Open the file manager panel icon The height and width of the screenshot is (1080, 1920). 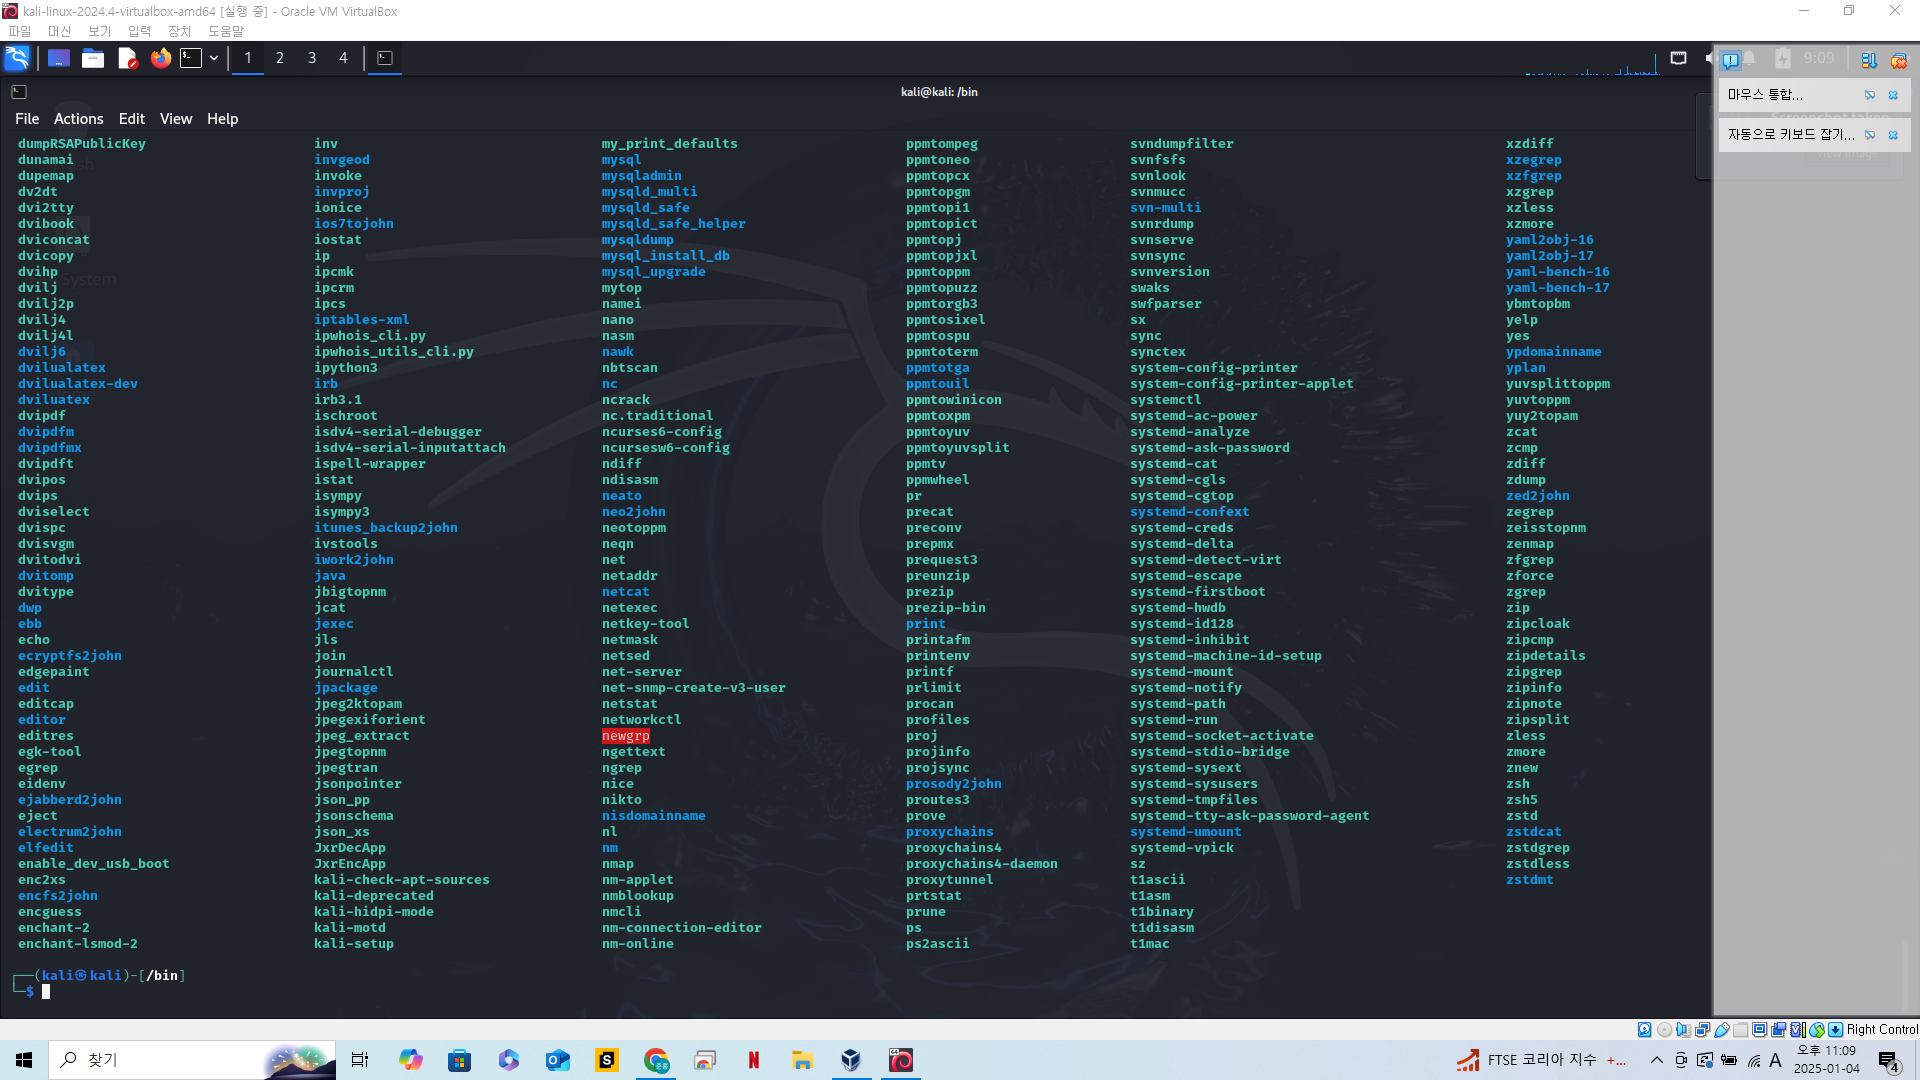tap(93, 58)
